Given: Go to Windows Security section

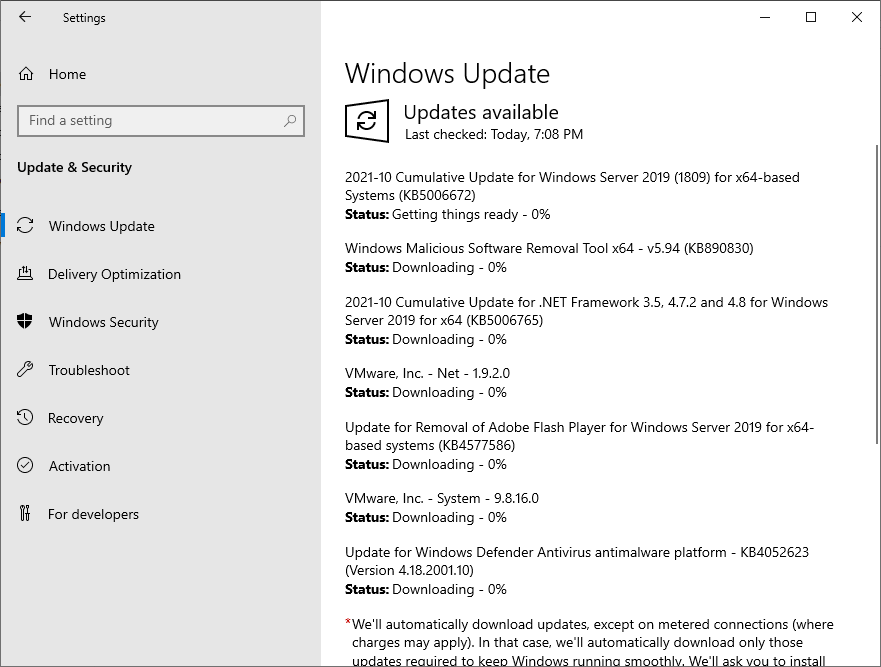Looking at the screenshot, I should click(103, 322).
